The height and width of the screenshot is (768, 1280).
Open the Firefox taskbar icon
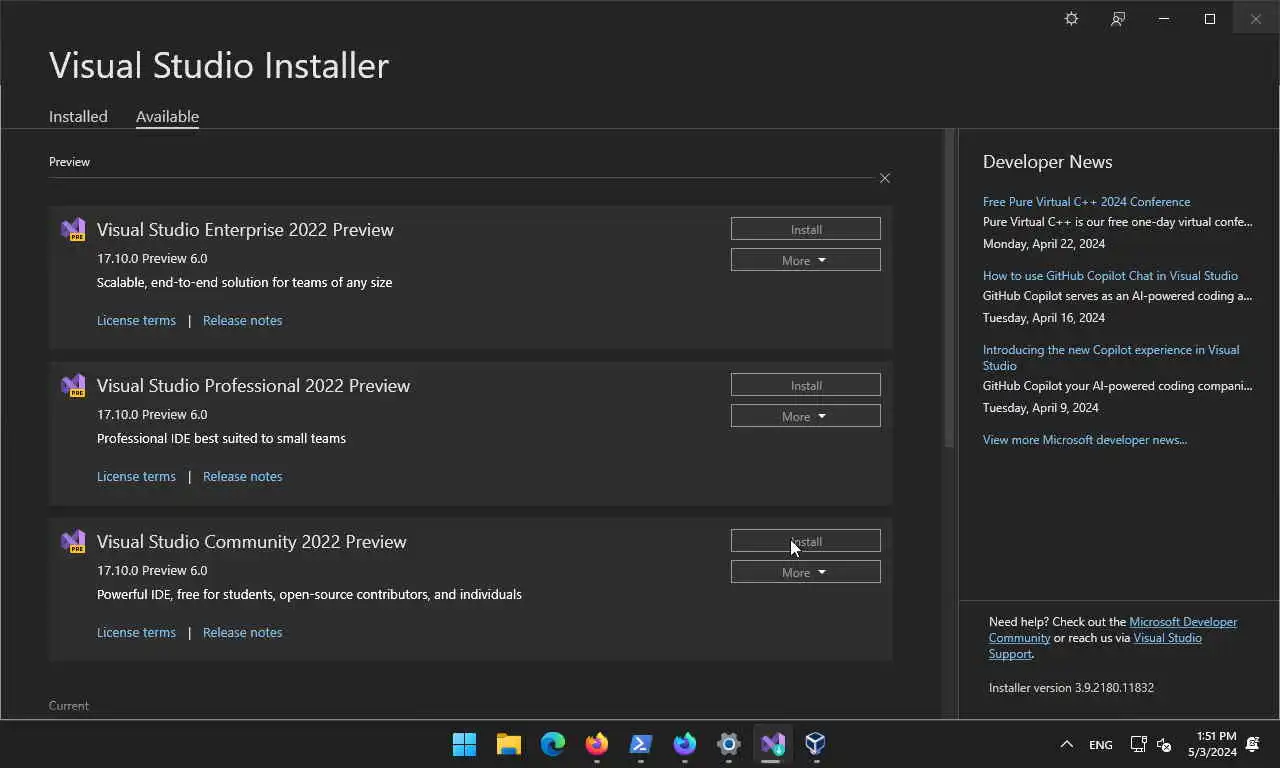pyautogui.click(x=597, y=744)
